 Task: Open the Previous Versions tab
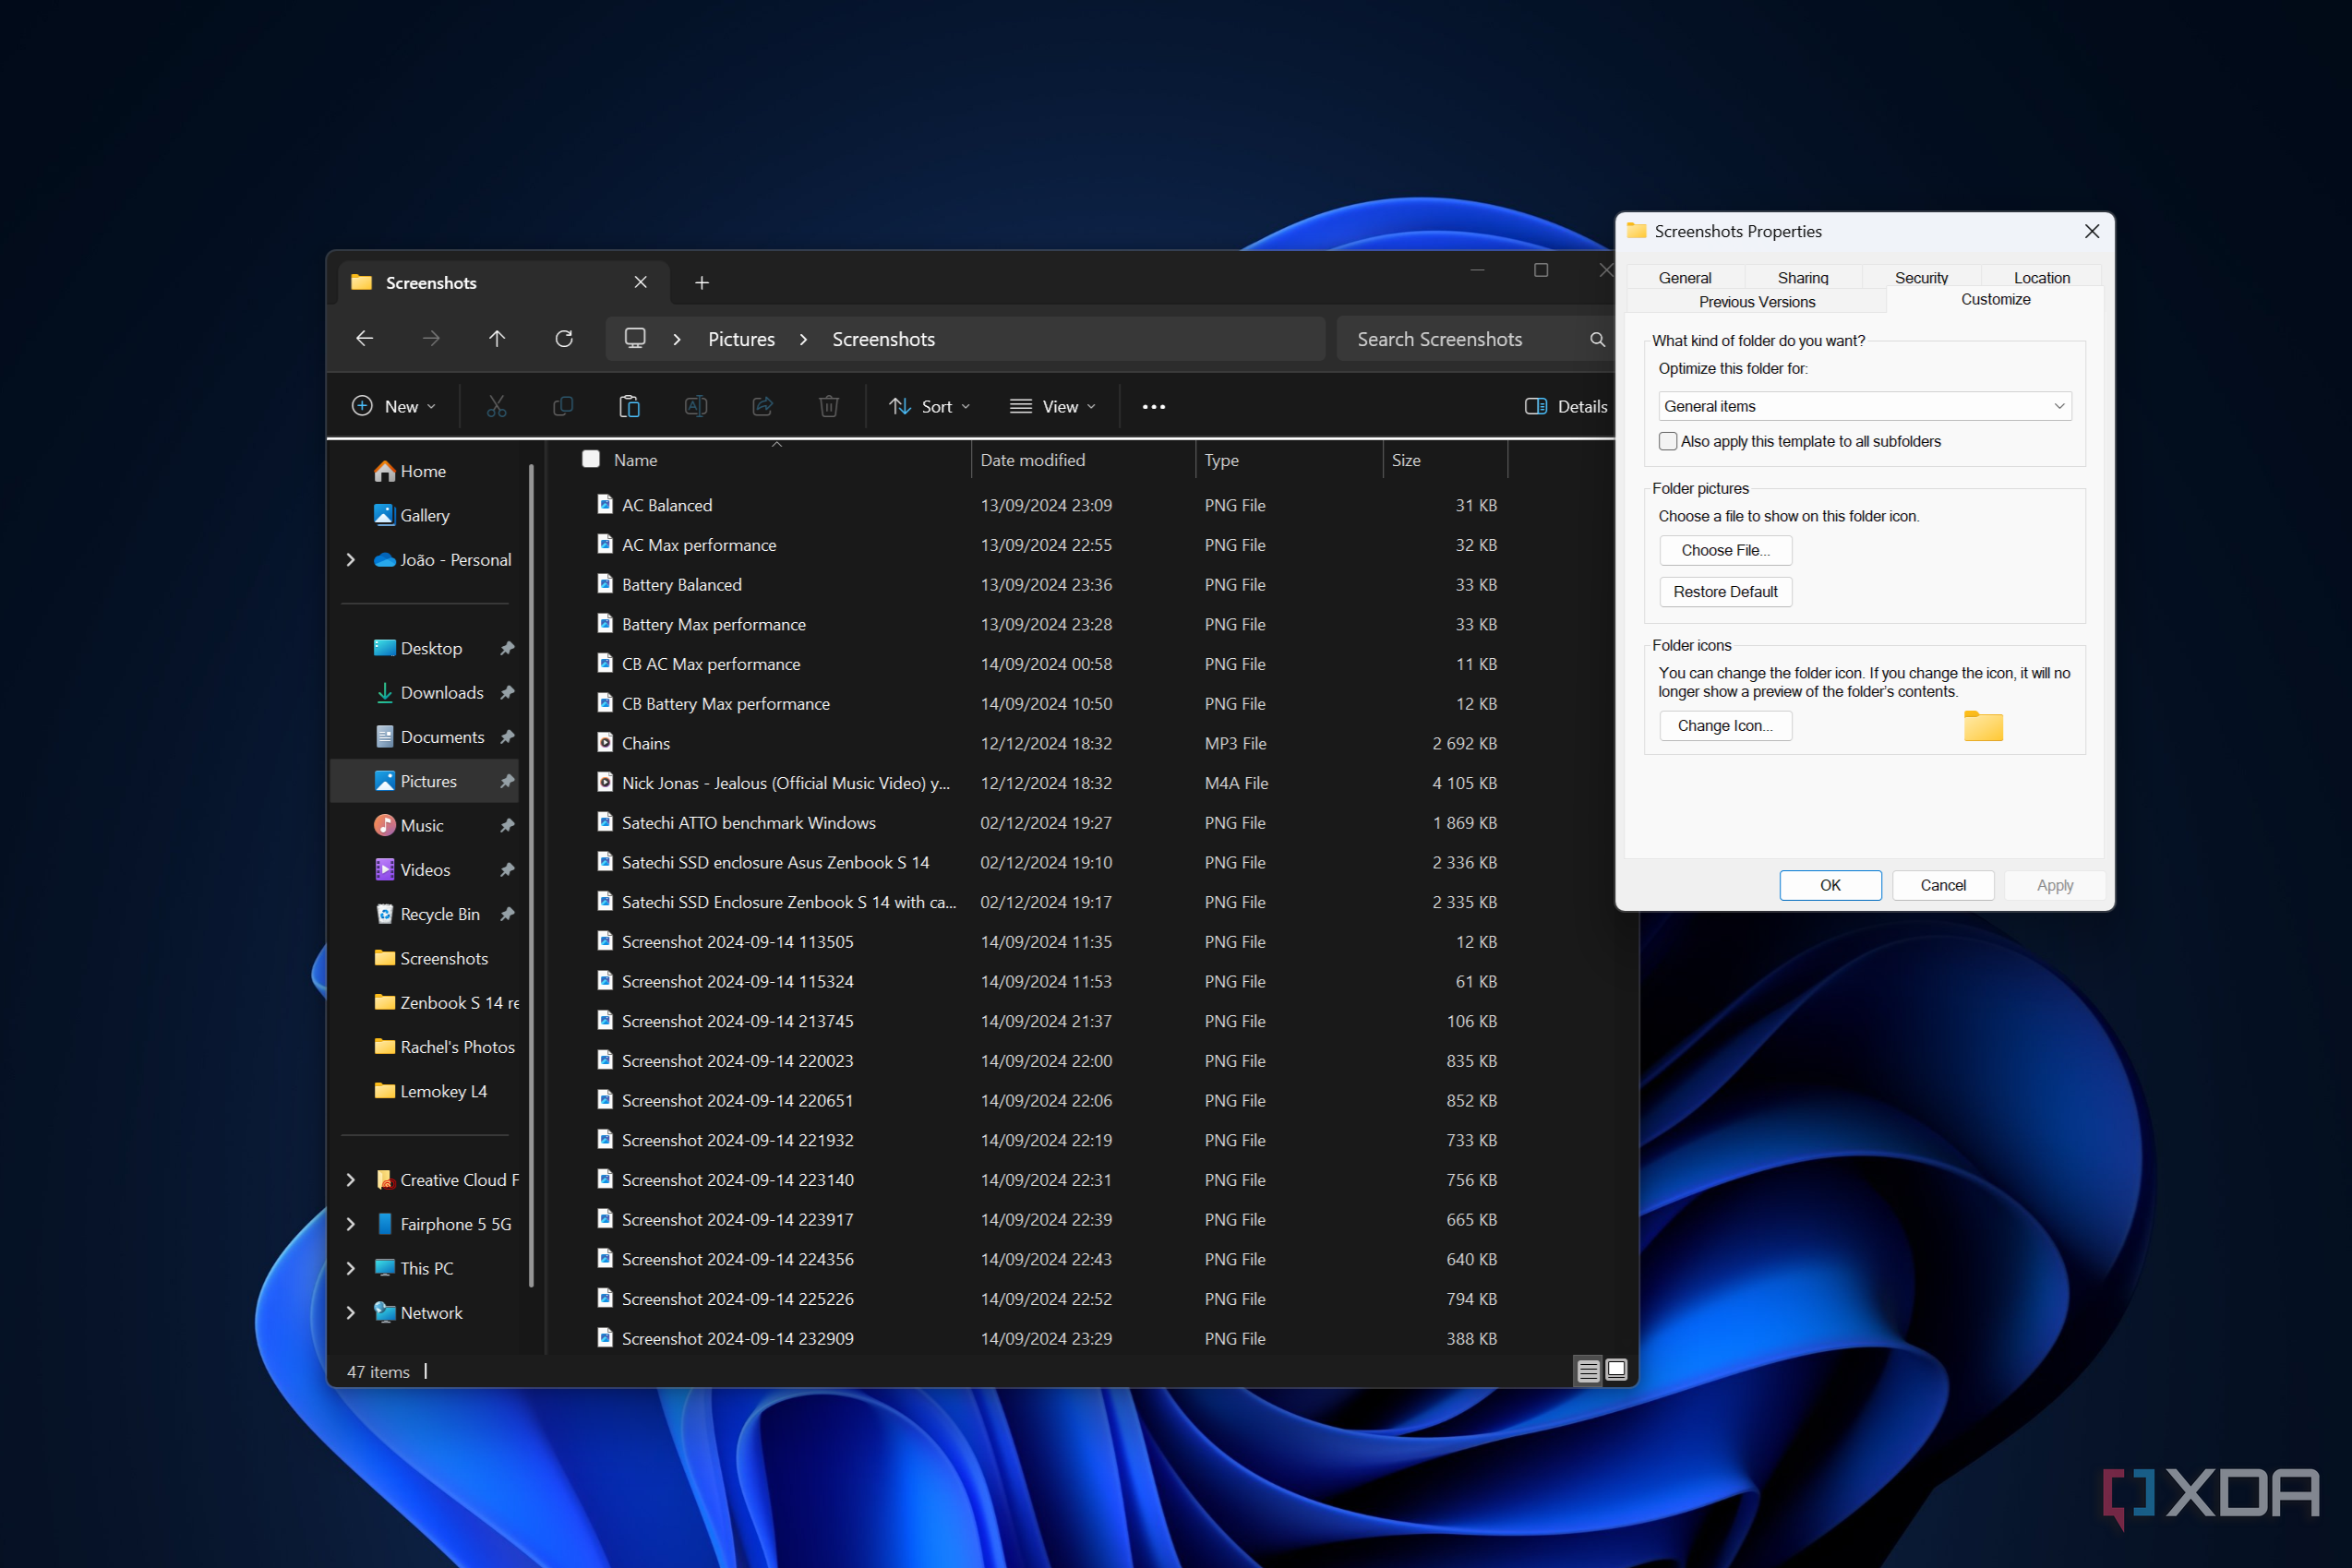[1756, 301]
